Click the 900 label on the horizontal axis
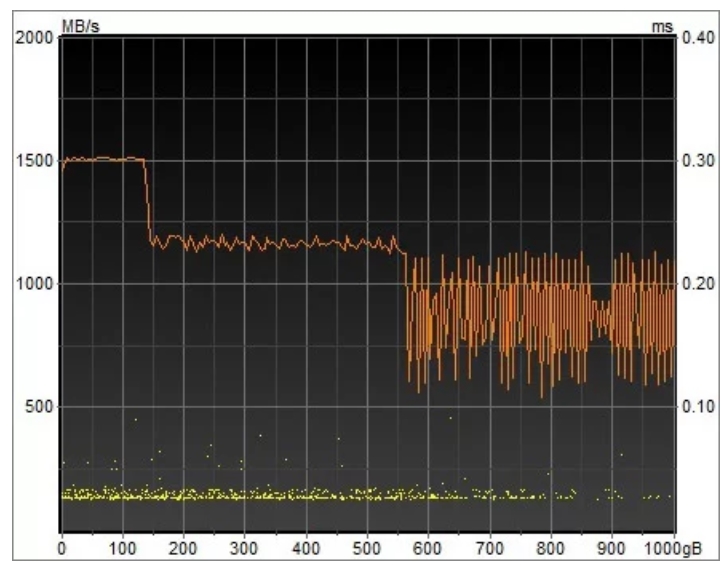727x573 pixels. pyautogui.click(x=611, y=548)
